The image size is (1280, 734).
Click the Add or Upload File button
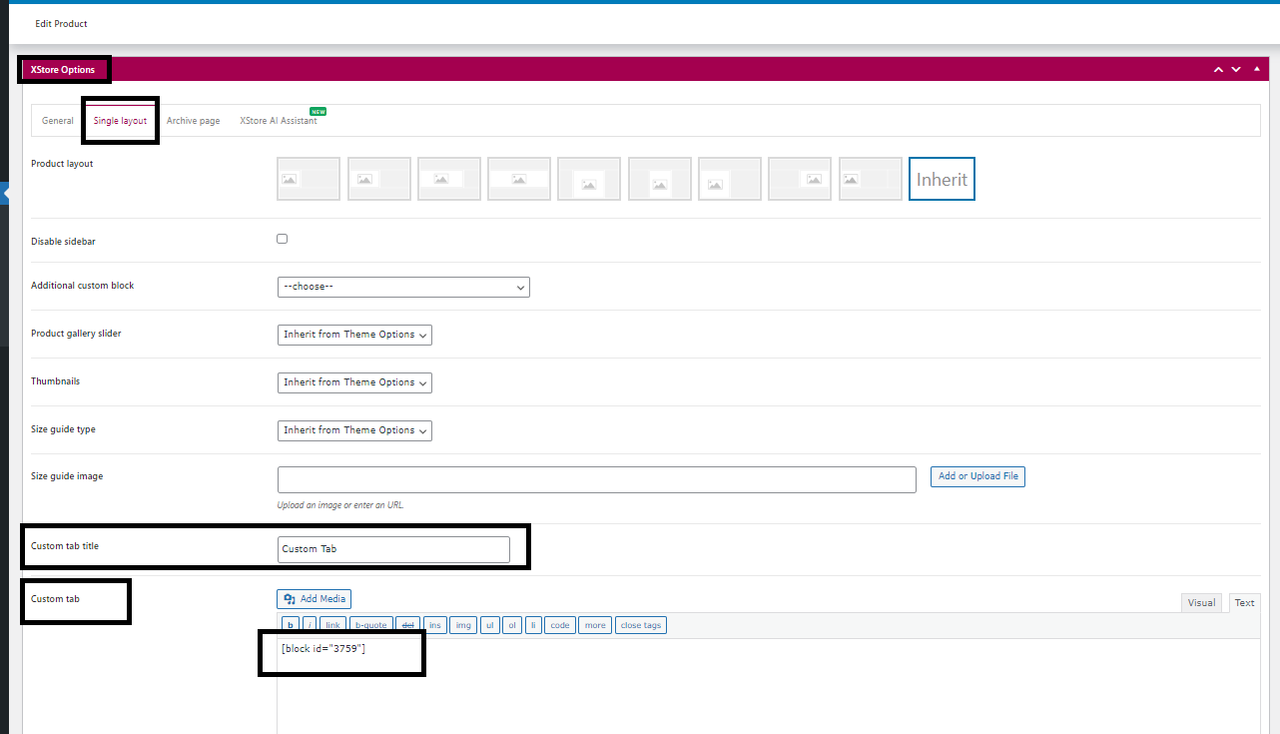(978, 477)
